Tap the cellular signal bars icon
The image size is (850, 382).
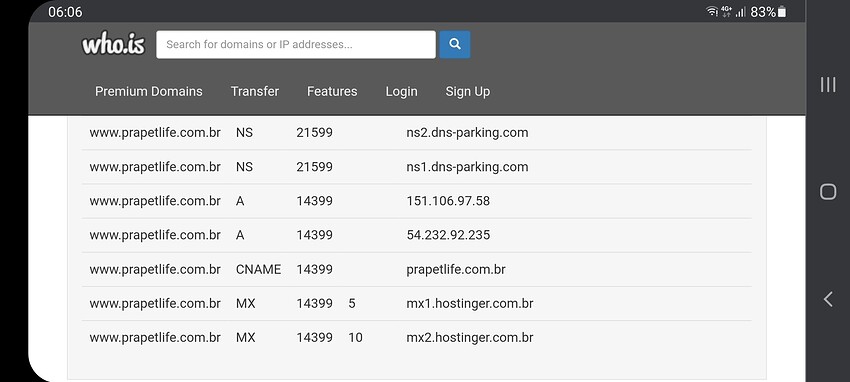click(740, 12)
